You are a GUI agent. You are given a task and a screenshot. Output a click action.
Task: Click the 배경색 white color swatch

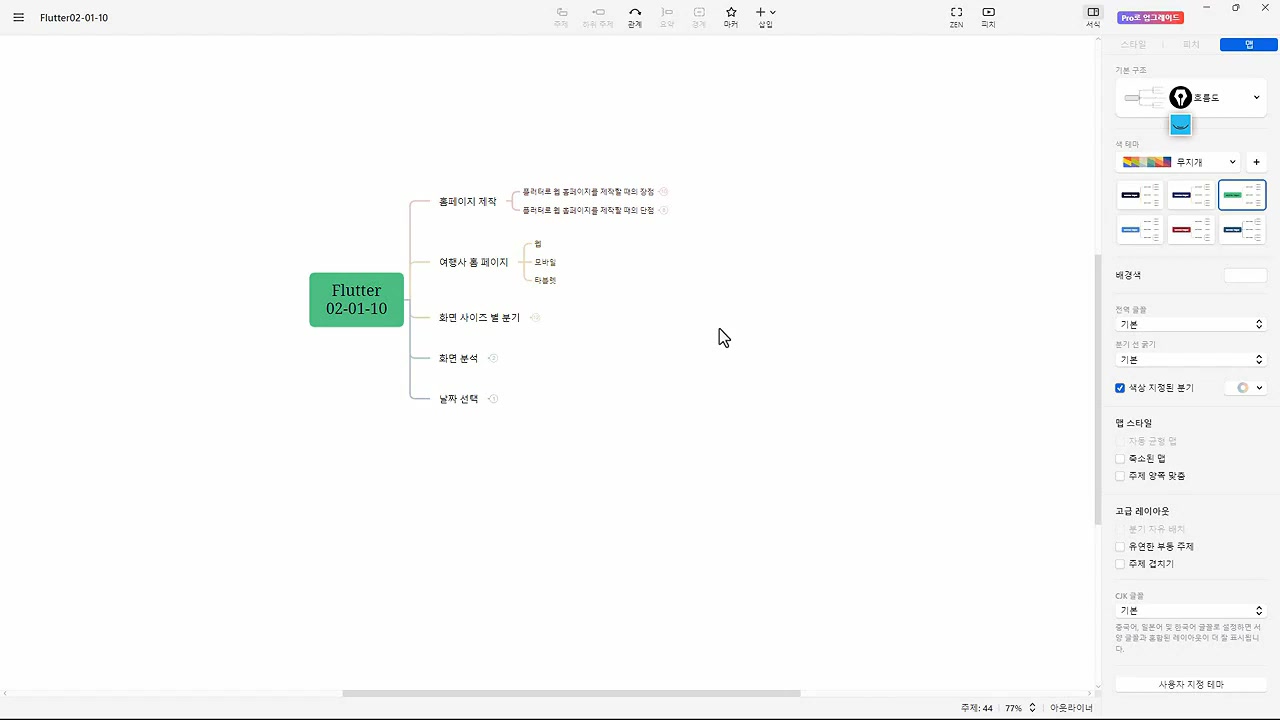click(1245, 275)
